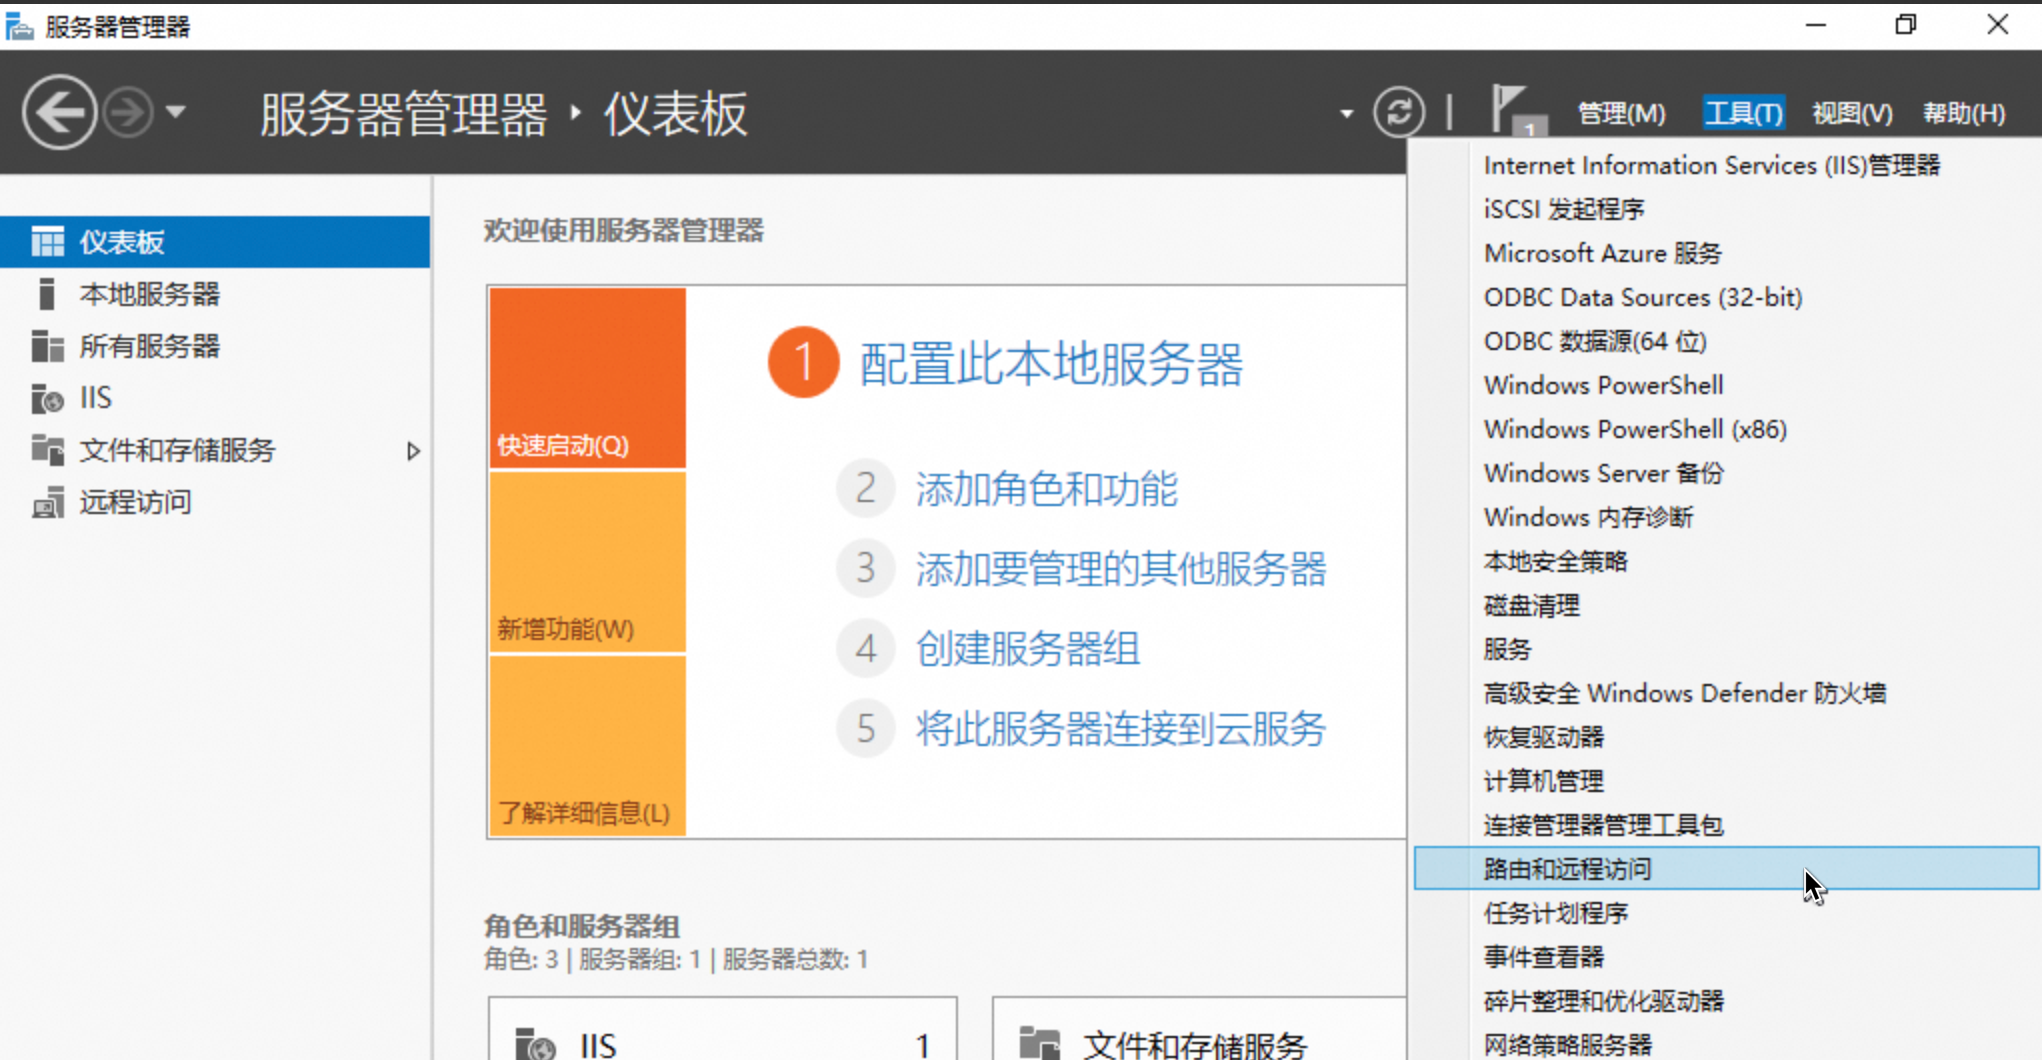Open 计算机管理 menu item
The height and width of the screenshot is (1060, 2042).
click(1726, 781)
